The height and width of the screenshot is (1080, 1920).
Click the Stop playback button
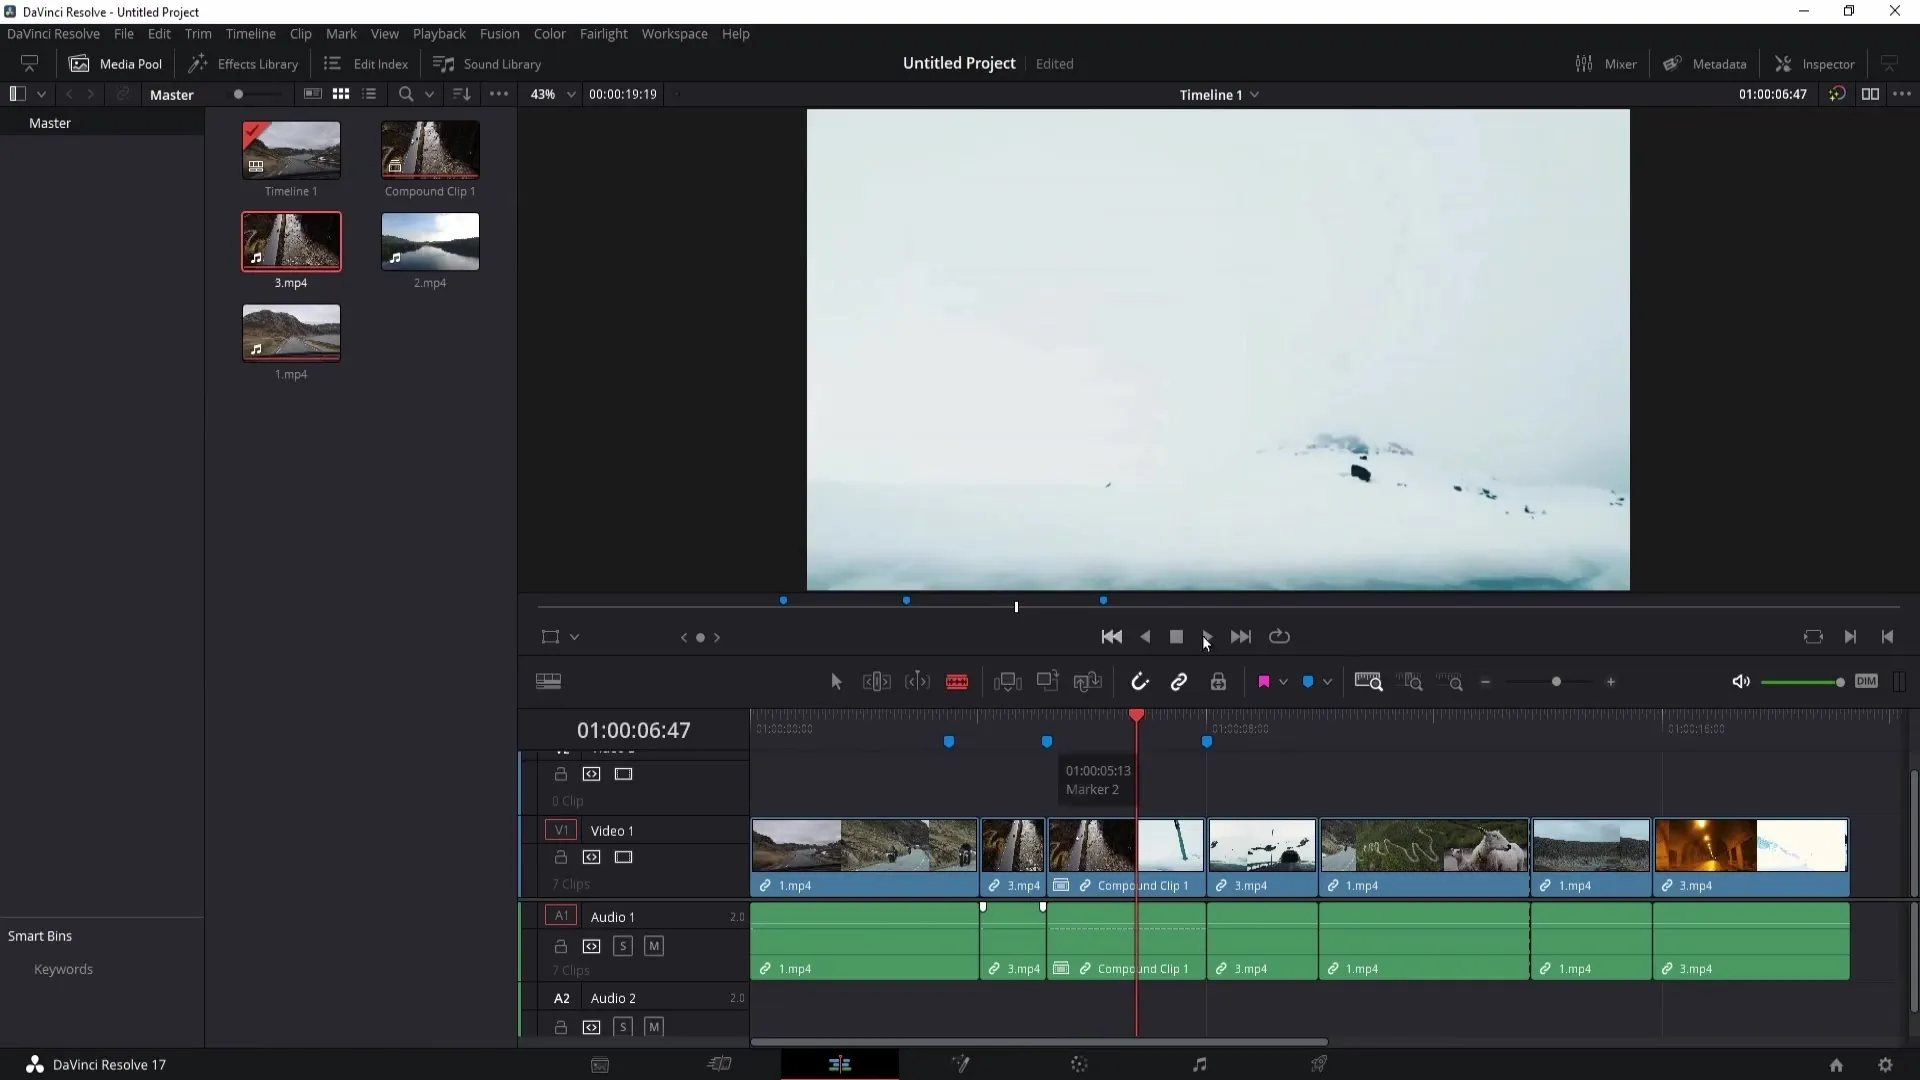(1176, 637)
